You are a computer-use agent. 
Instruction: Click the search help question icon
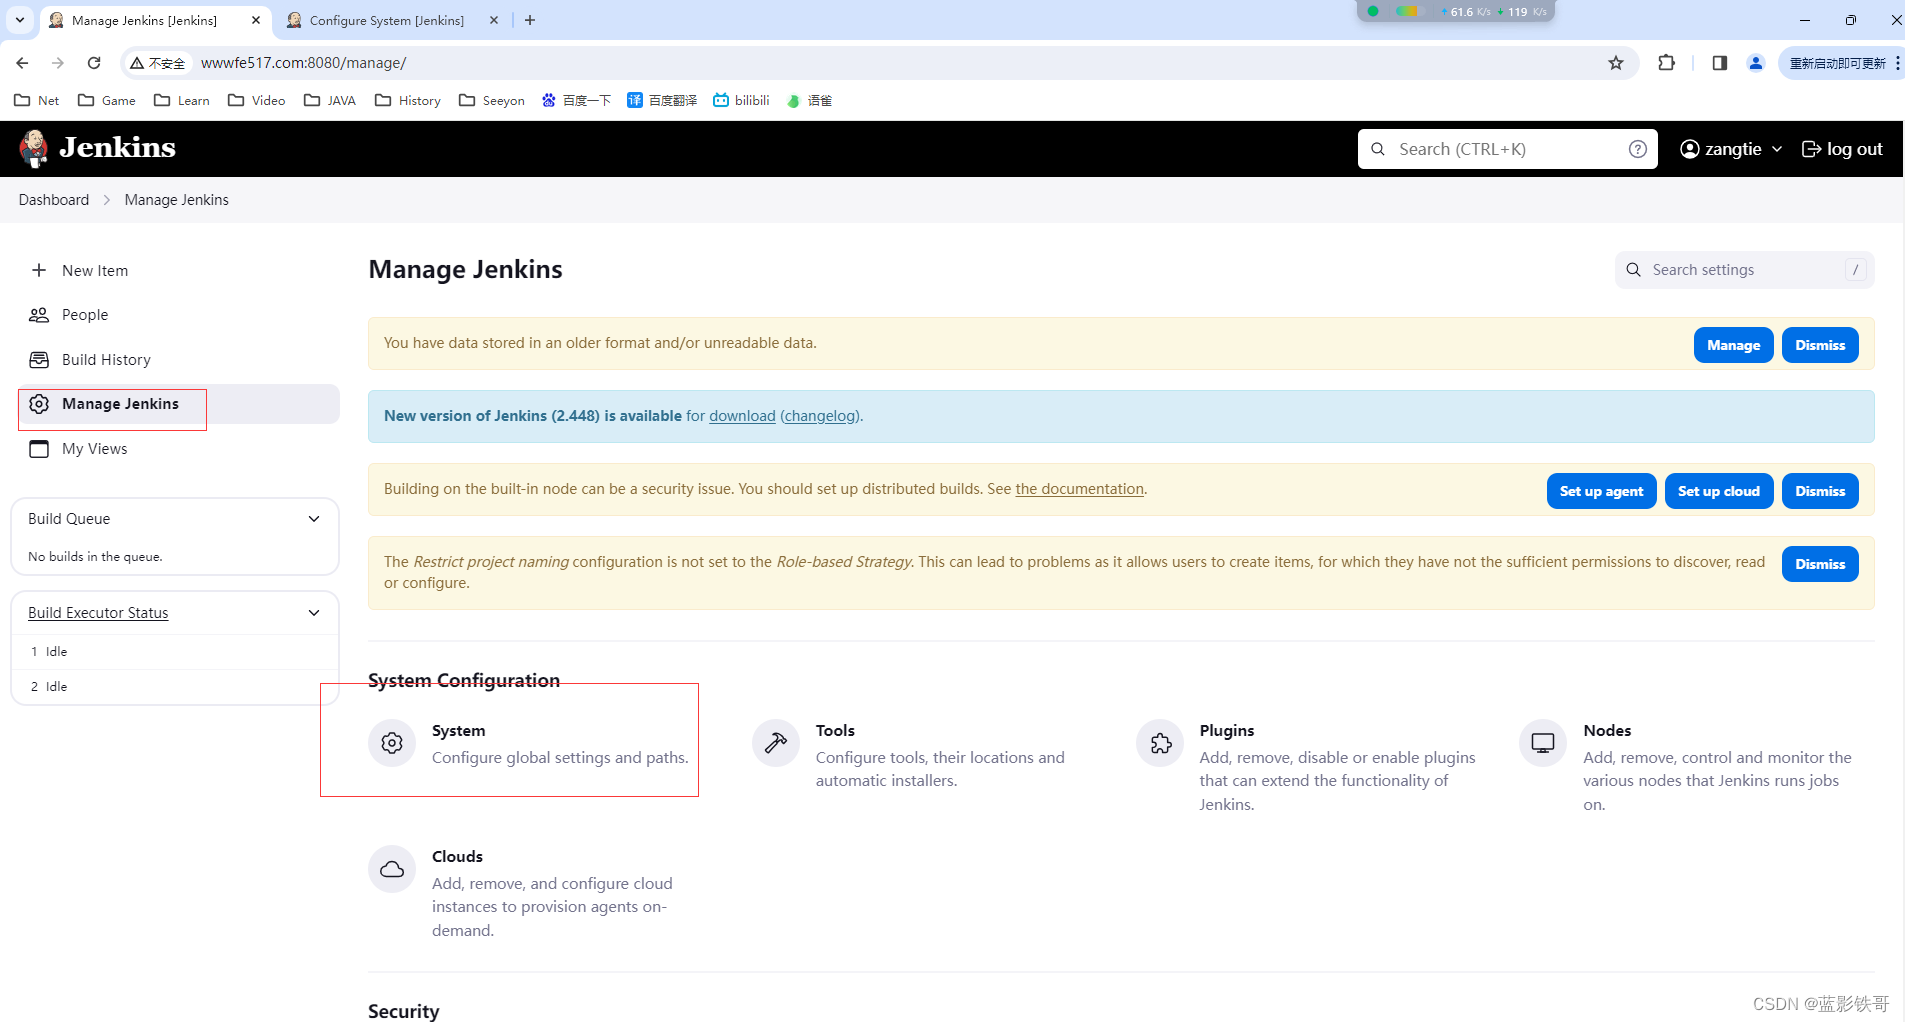[x=1638, y=149]
